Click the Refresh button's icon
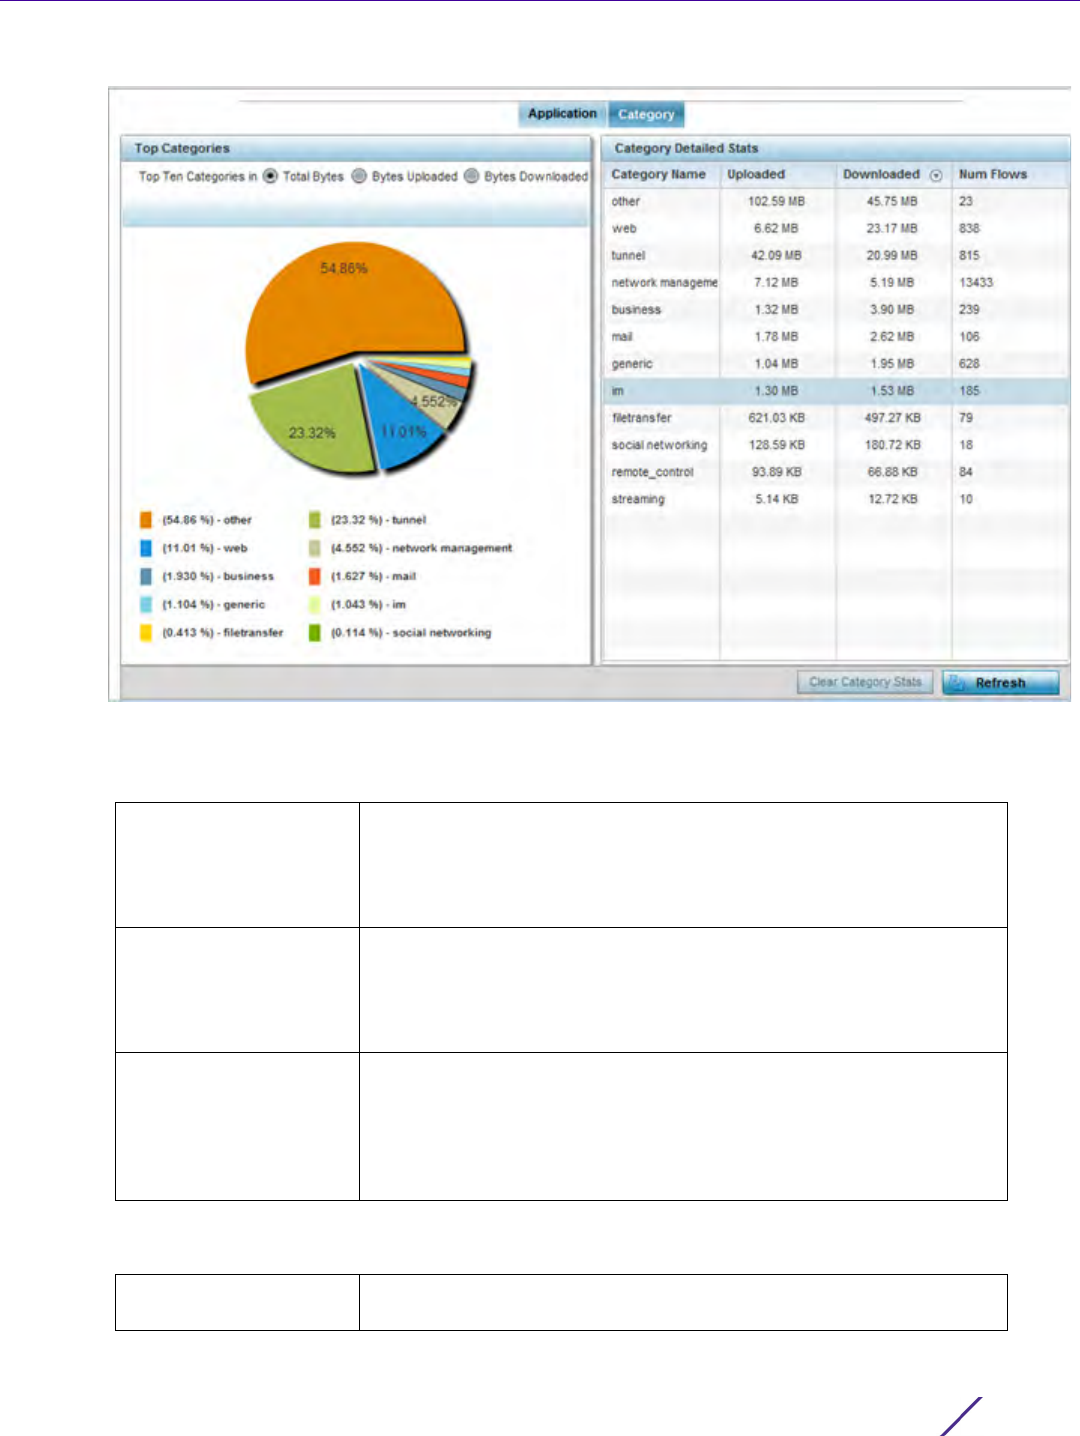This screenshot has width=1080, height=1436. tap(958, 683)
